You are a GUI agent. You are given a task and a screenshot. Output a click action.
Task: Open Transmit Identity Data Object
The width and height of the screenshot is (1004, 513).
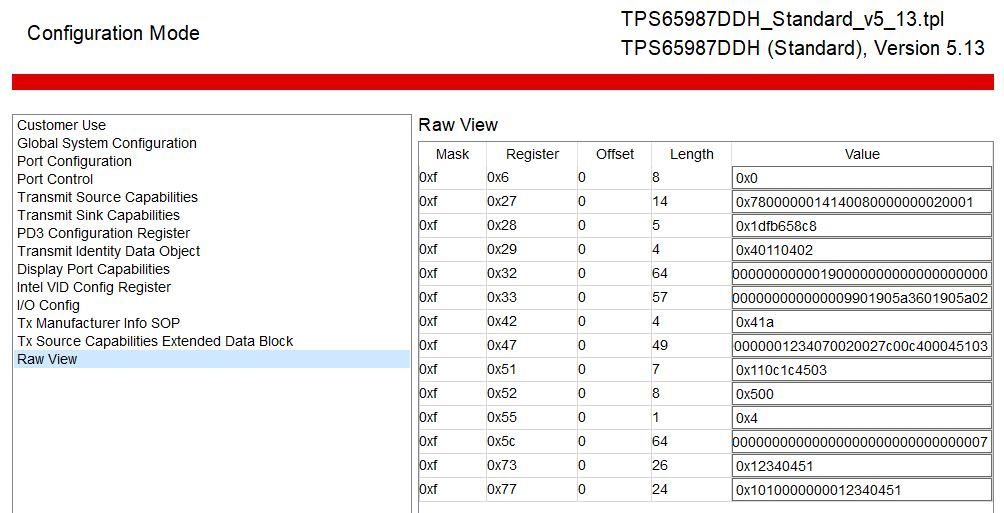pos(211,250)
